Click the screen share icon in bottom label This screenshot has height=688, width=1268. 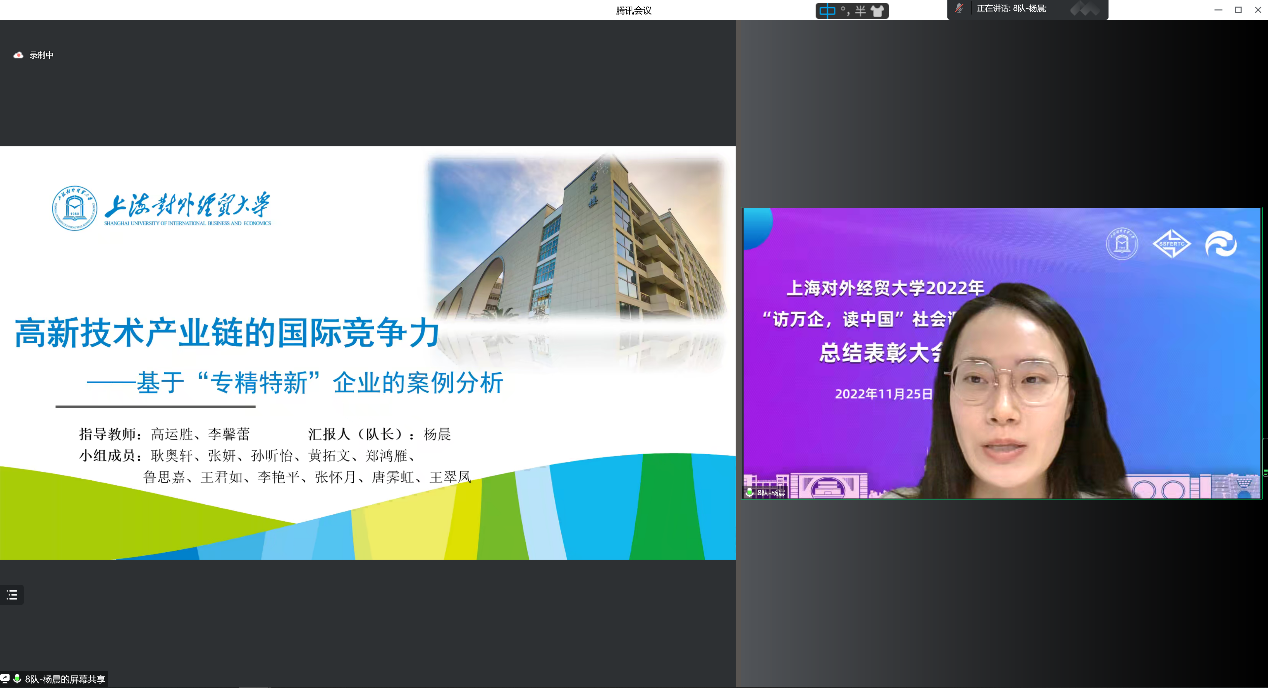(x=5, y=679)
